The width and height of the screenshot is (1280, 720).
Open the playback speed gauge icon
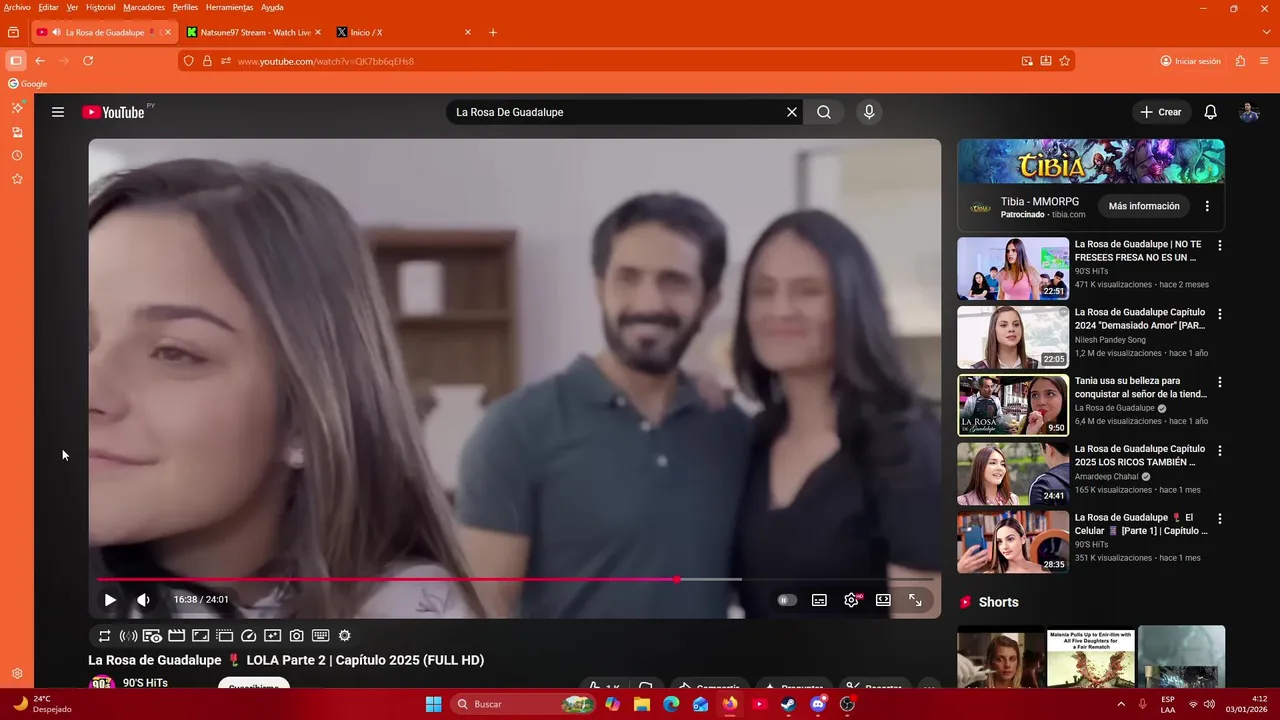[x=249, y=635]
